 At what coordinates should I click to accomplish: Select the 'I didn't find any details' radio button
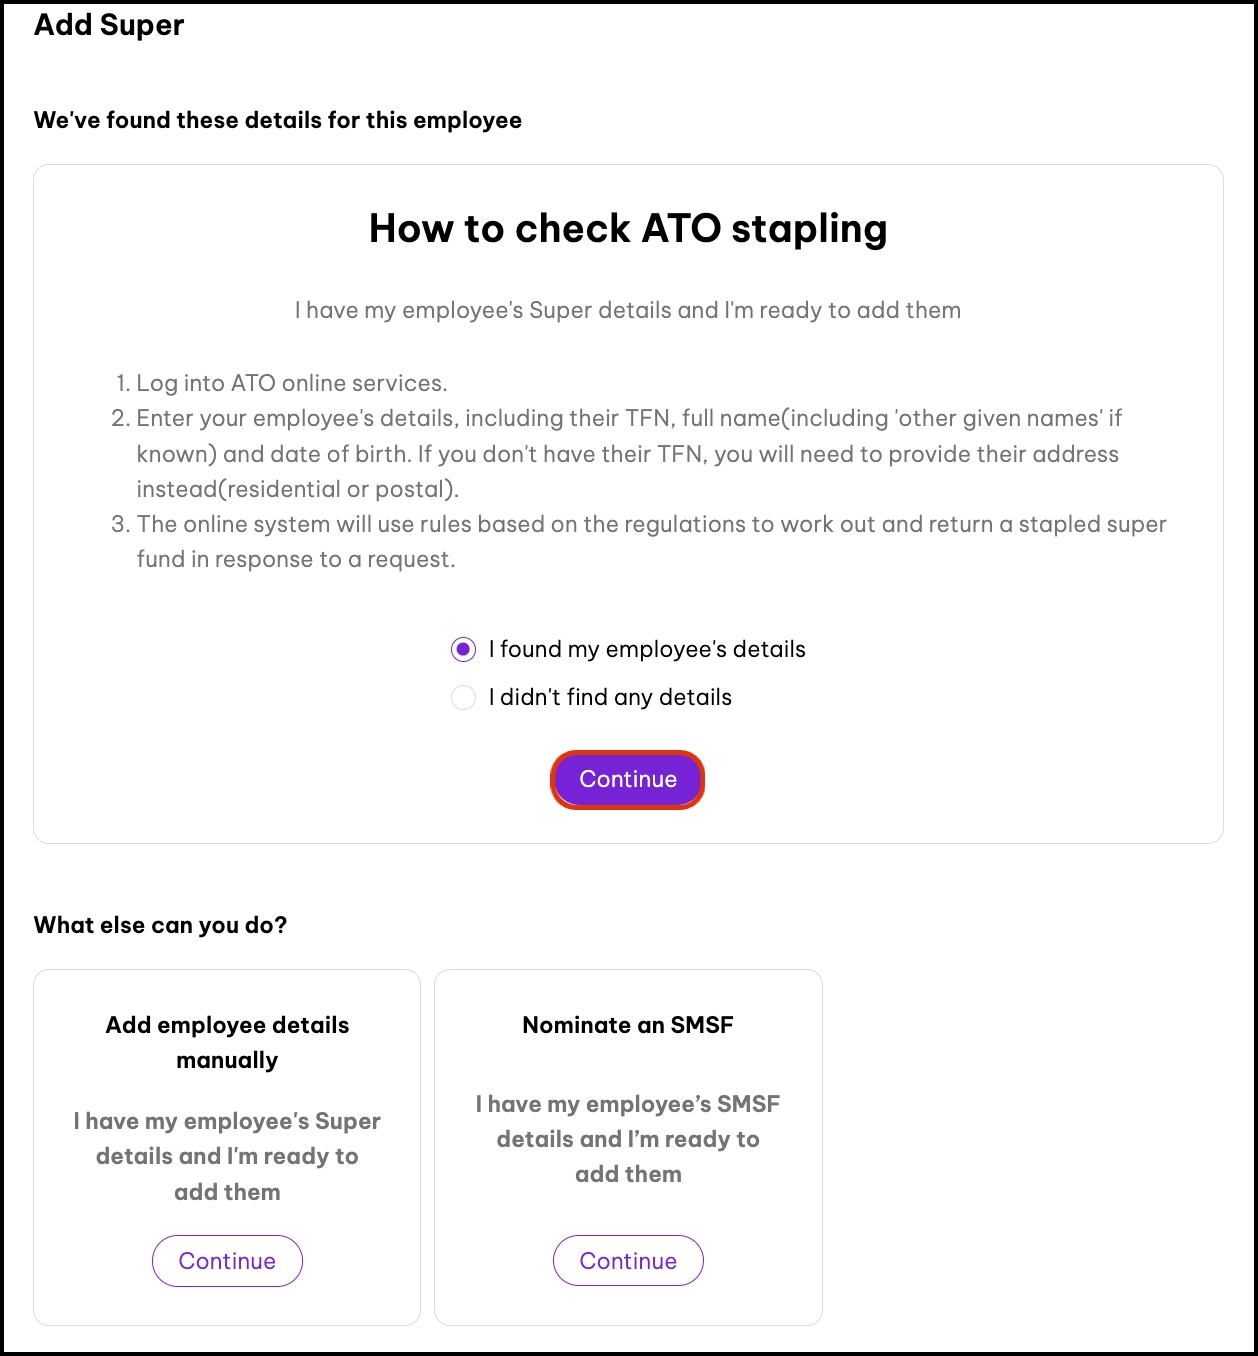pyautogui.click(x=463, y=698)
